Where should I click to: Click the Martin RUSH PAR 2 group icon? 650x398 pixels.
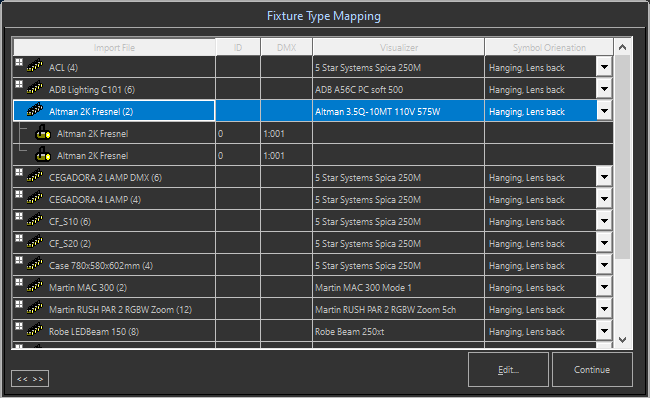coord(35,308)
